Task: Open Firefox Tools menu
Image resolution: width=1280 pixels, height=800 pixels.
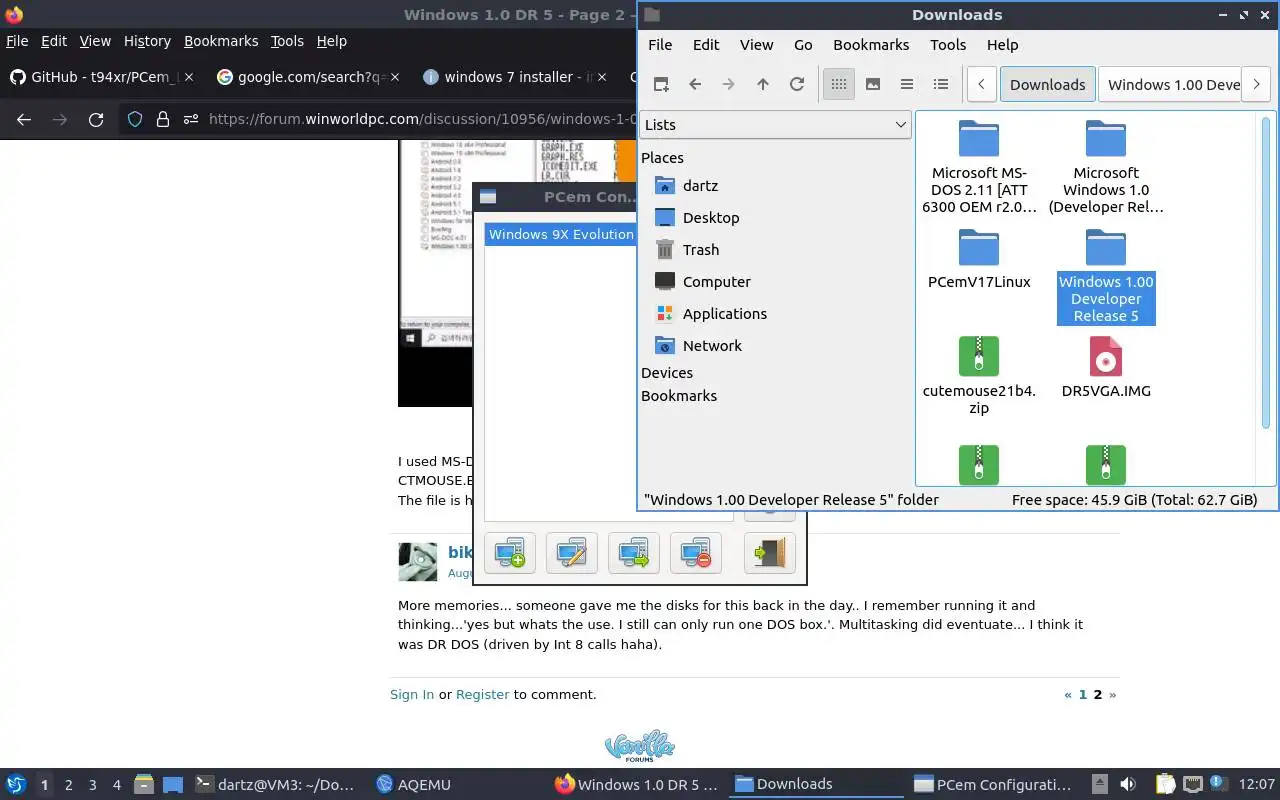Action: pyautogui.click(x=287, y=41)
